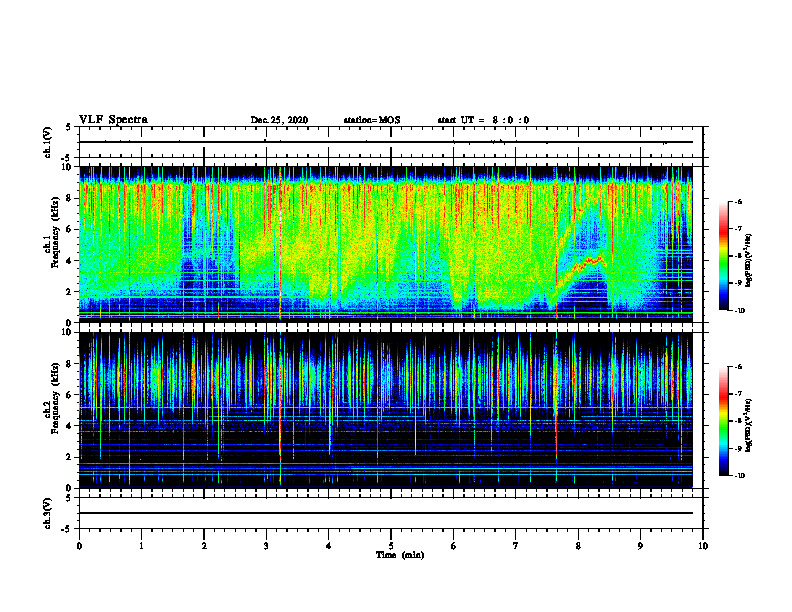This screenshot has width=792, height=612.
Task: Click the "-10" label on ch.1 color bar
Action: click(739, 311)
